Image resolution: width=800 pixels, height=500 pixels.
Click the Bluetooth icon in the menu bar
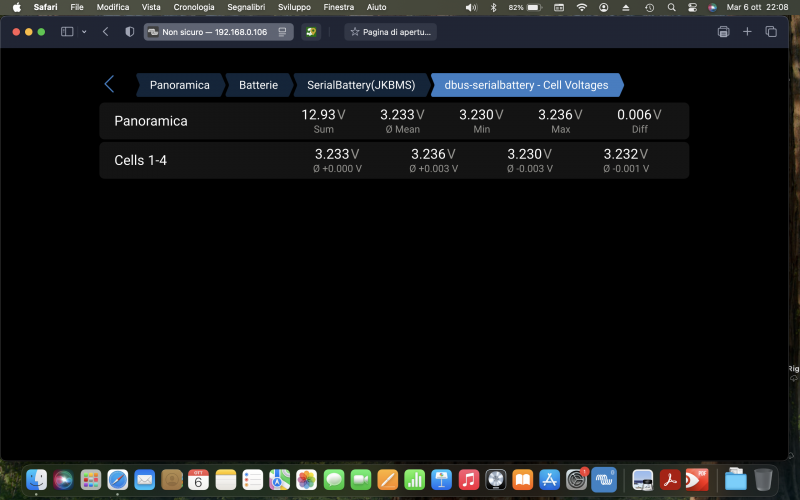tap(493, 7)
